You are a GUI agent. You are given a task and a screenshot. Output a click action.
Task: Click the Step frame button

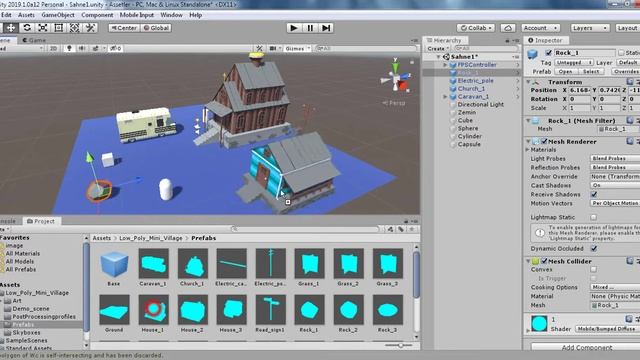(x=326, y=28)
